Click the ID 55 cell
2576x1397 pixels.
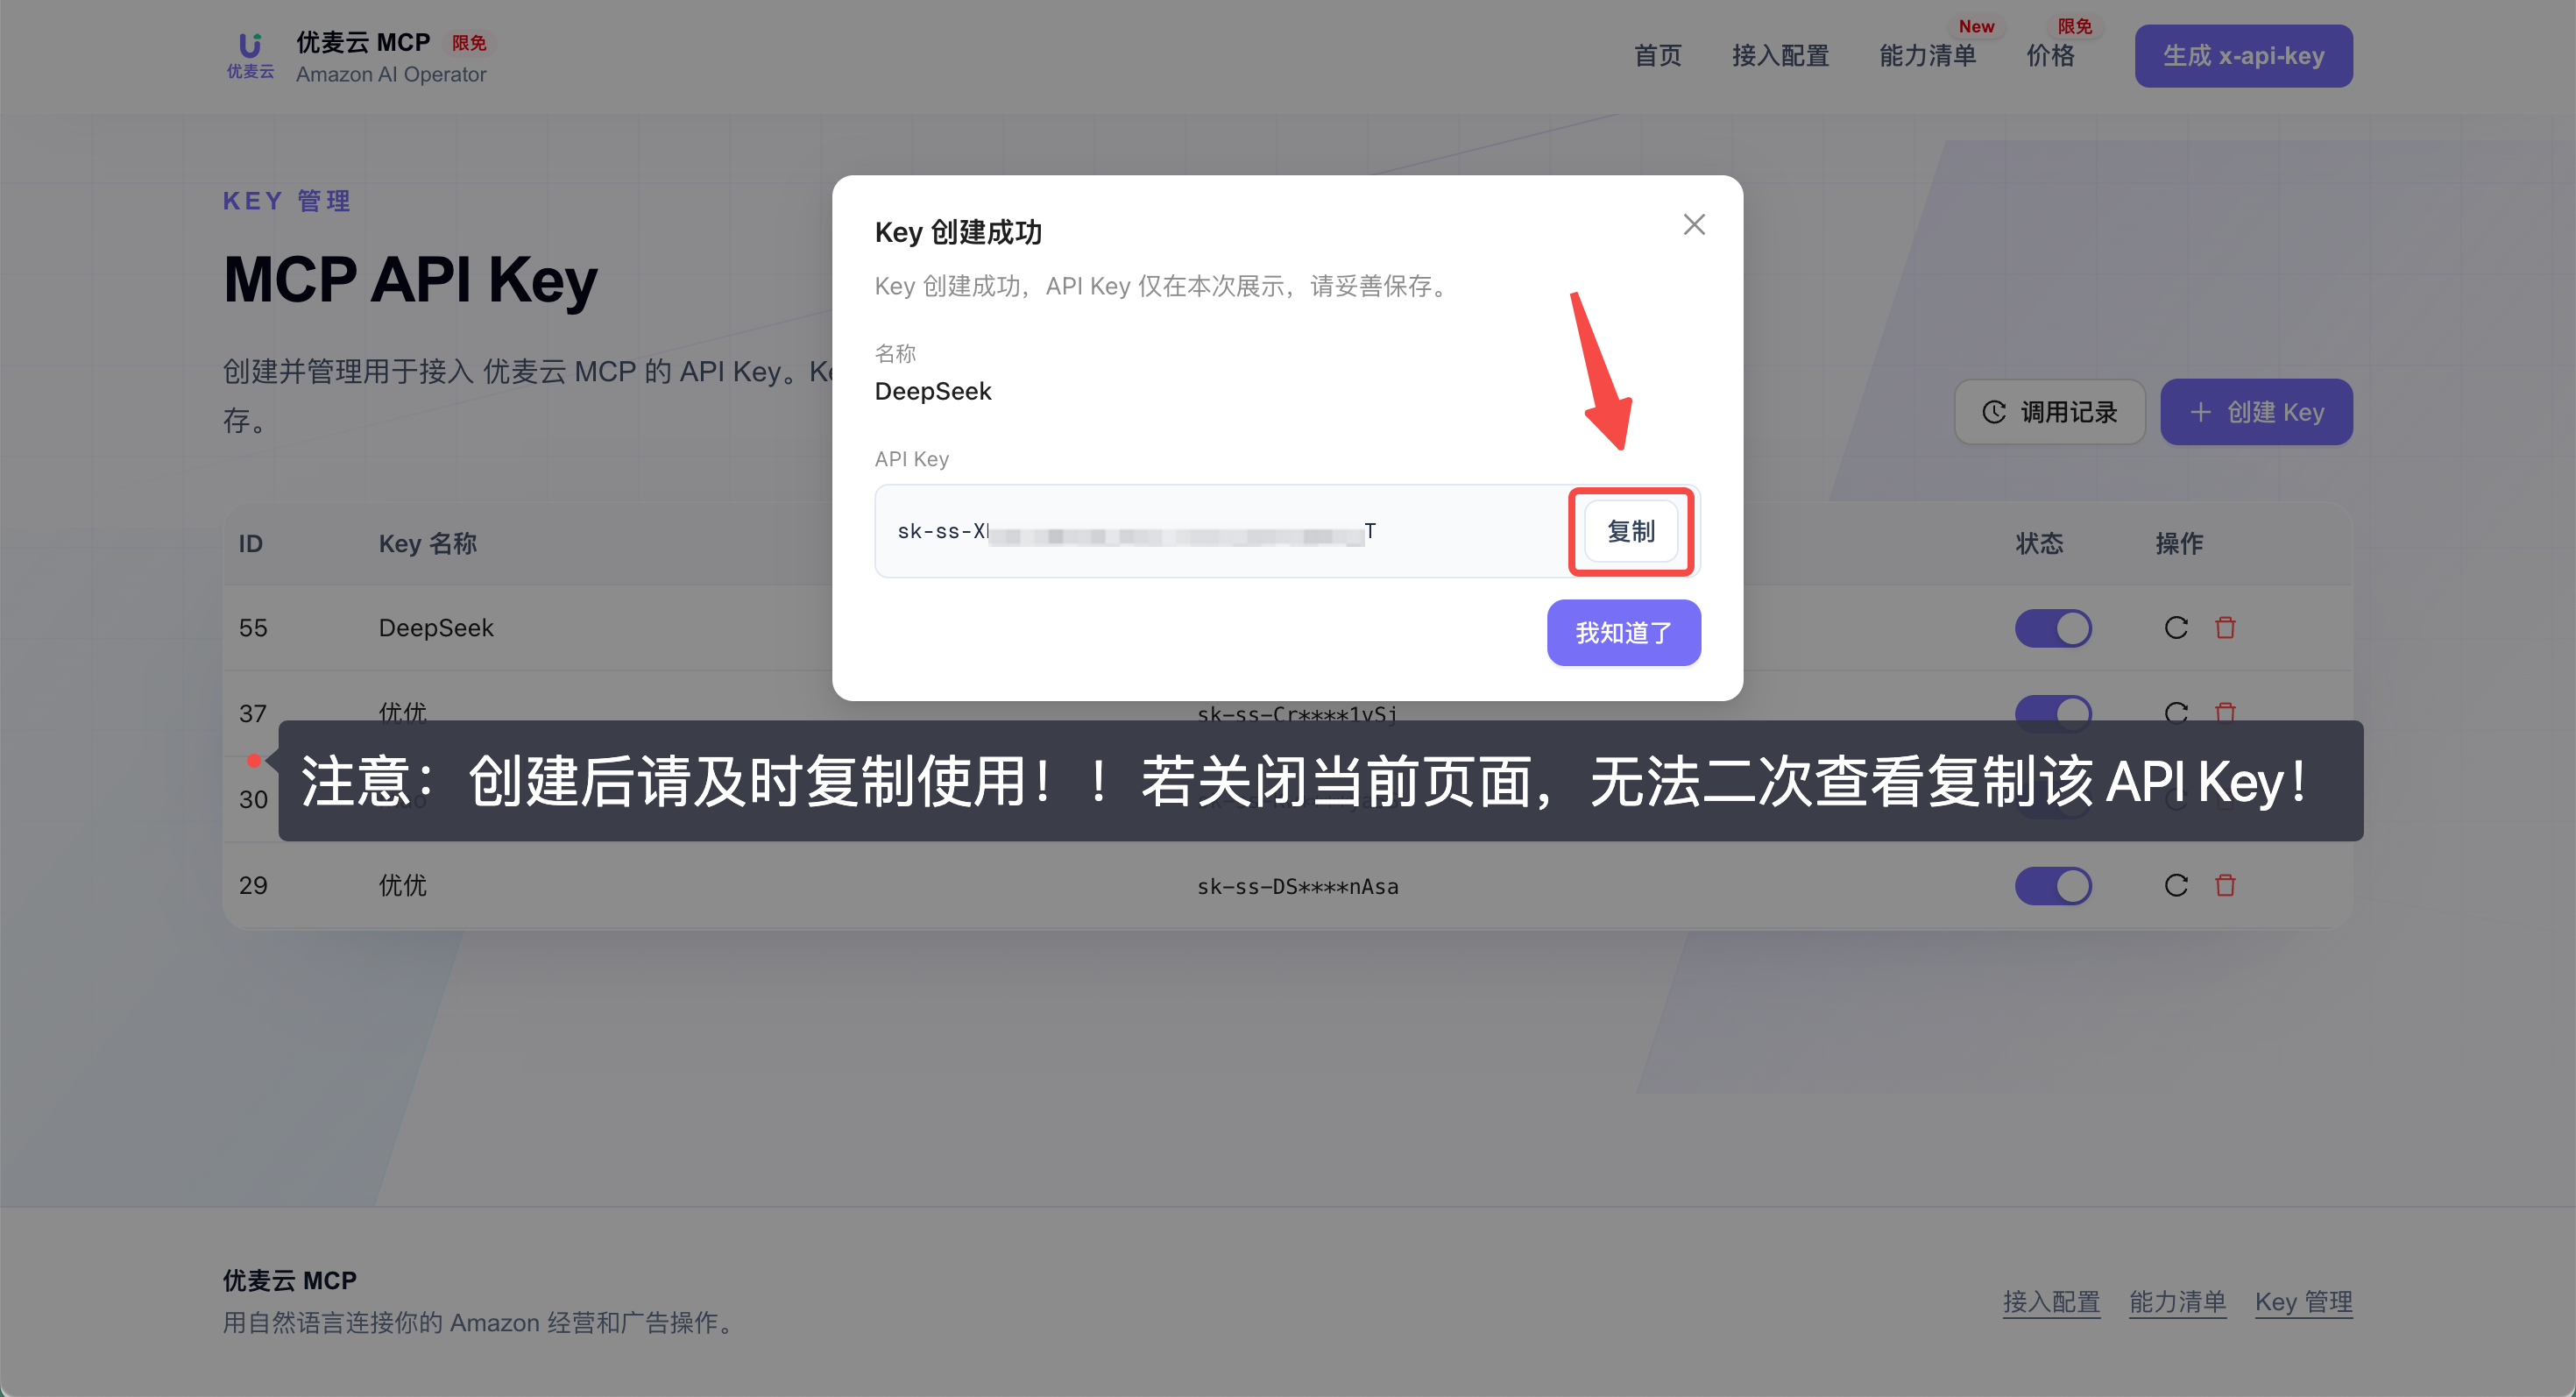tap(252, 628)
